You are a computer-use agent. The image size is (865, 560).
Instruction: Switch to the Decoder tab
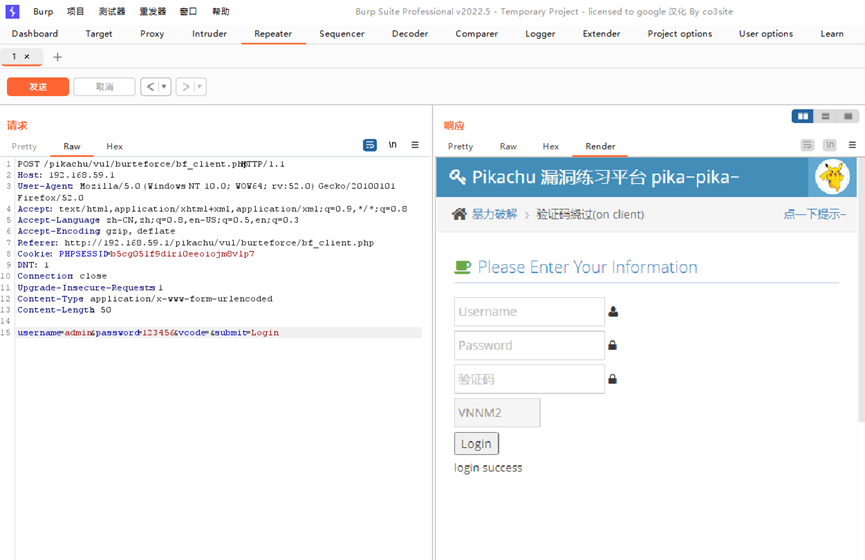tap(410, 34)
